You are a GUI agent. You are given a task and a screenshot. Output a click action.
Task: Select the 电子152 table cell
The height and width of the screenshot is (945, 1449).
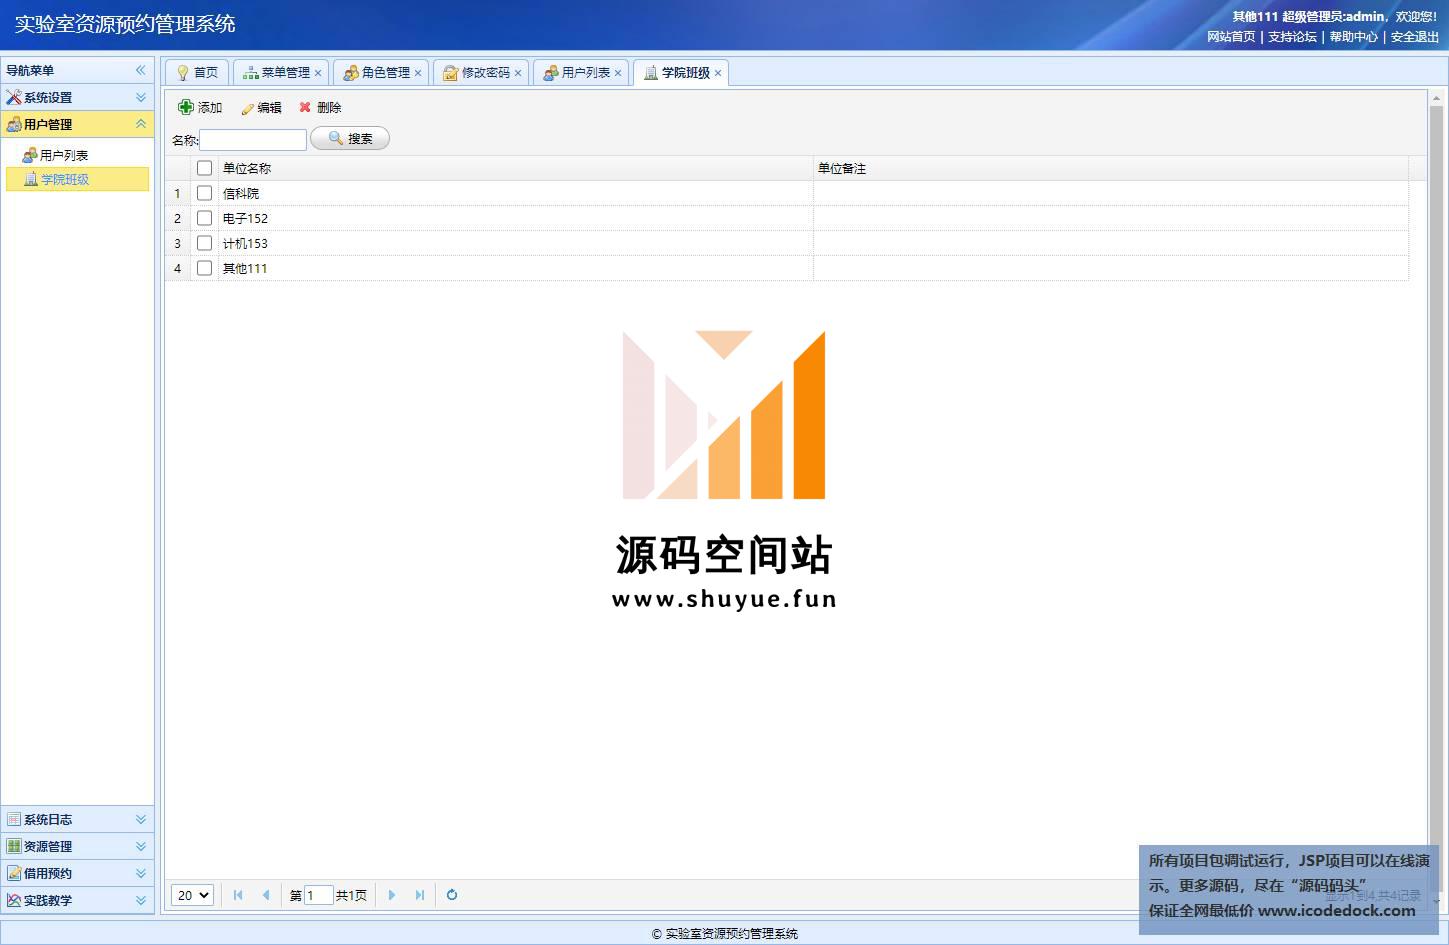pos(516,218)
